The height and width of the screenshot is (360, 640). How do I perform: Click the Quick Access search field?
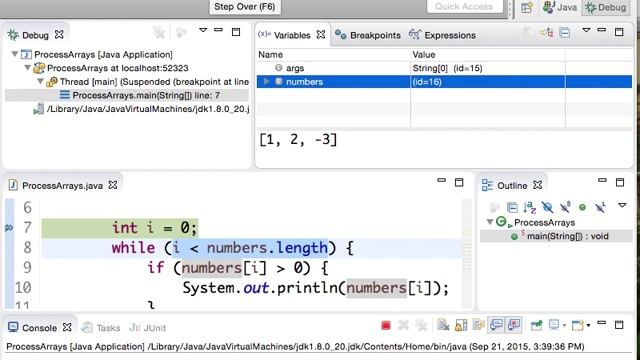464,7
